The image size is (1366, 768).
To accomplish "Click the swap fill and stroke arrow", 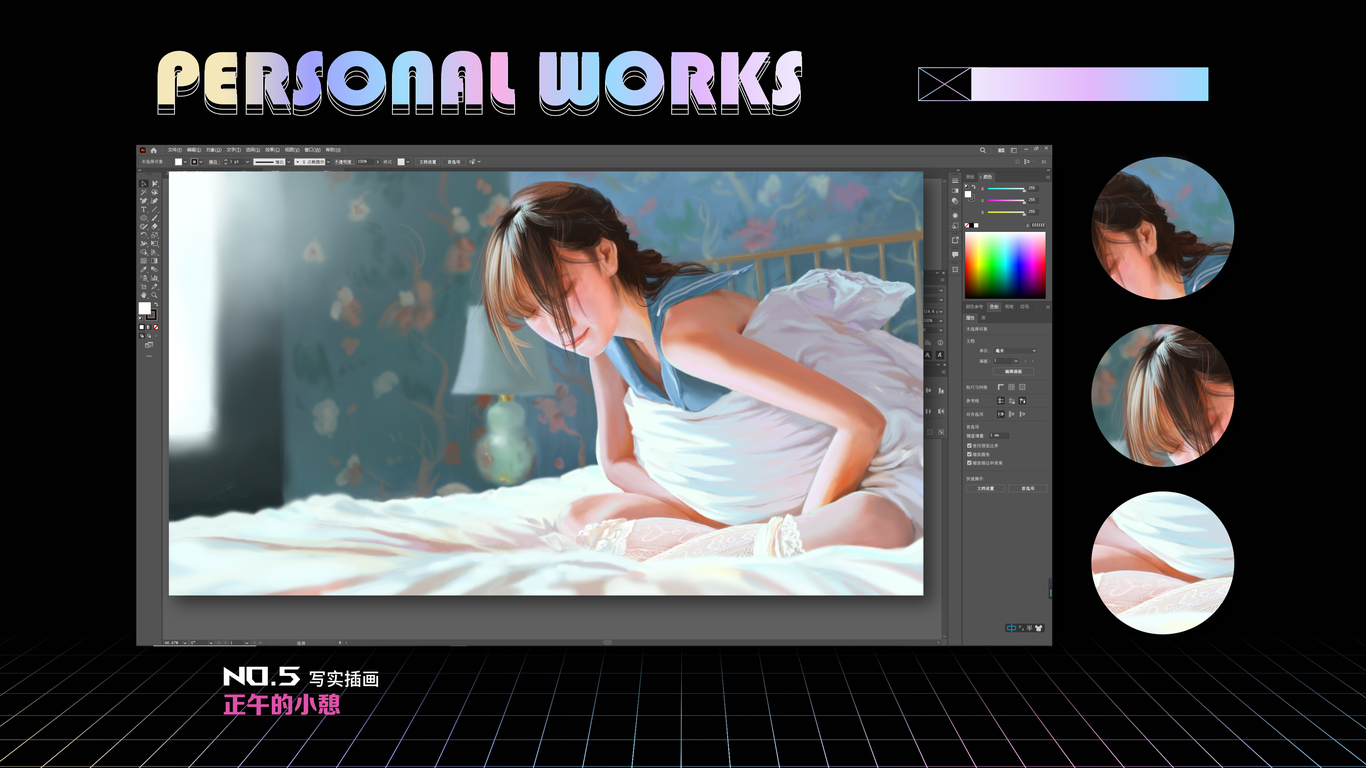I will [157, 304].
